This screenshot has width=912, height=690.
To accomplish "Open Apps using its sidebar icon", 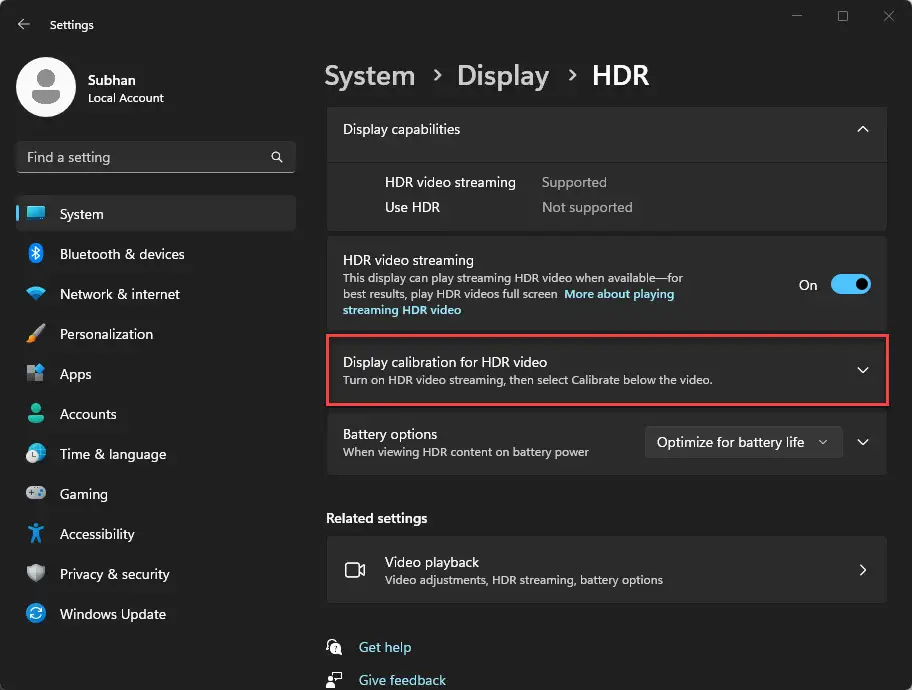I will click(x=37, y=374).
